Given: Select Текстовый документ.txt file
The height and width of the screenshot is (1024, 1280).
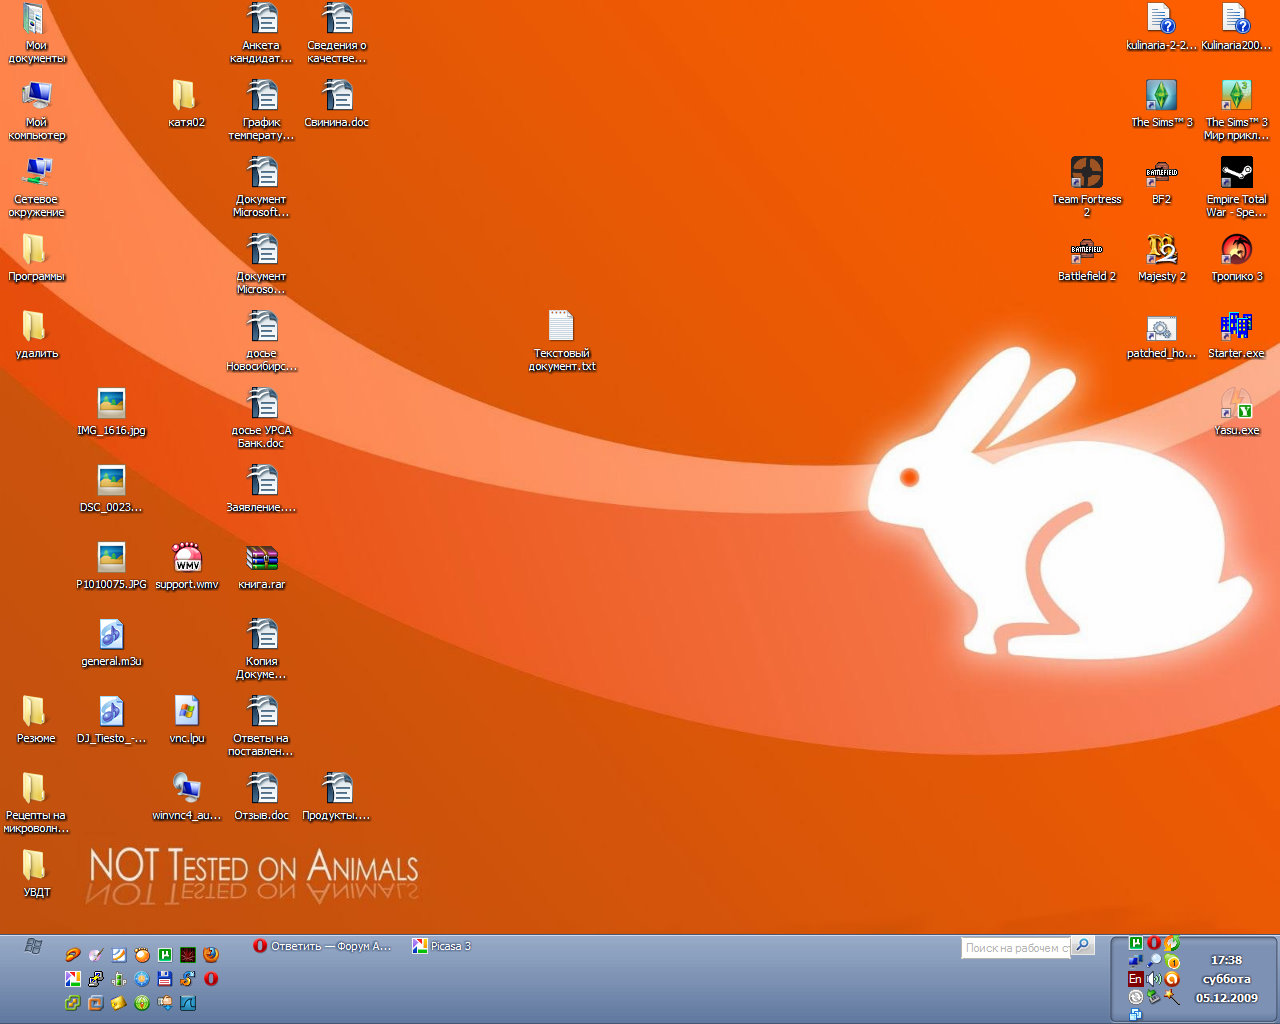Looking at the screenshot, I should tap(561, 340).
